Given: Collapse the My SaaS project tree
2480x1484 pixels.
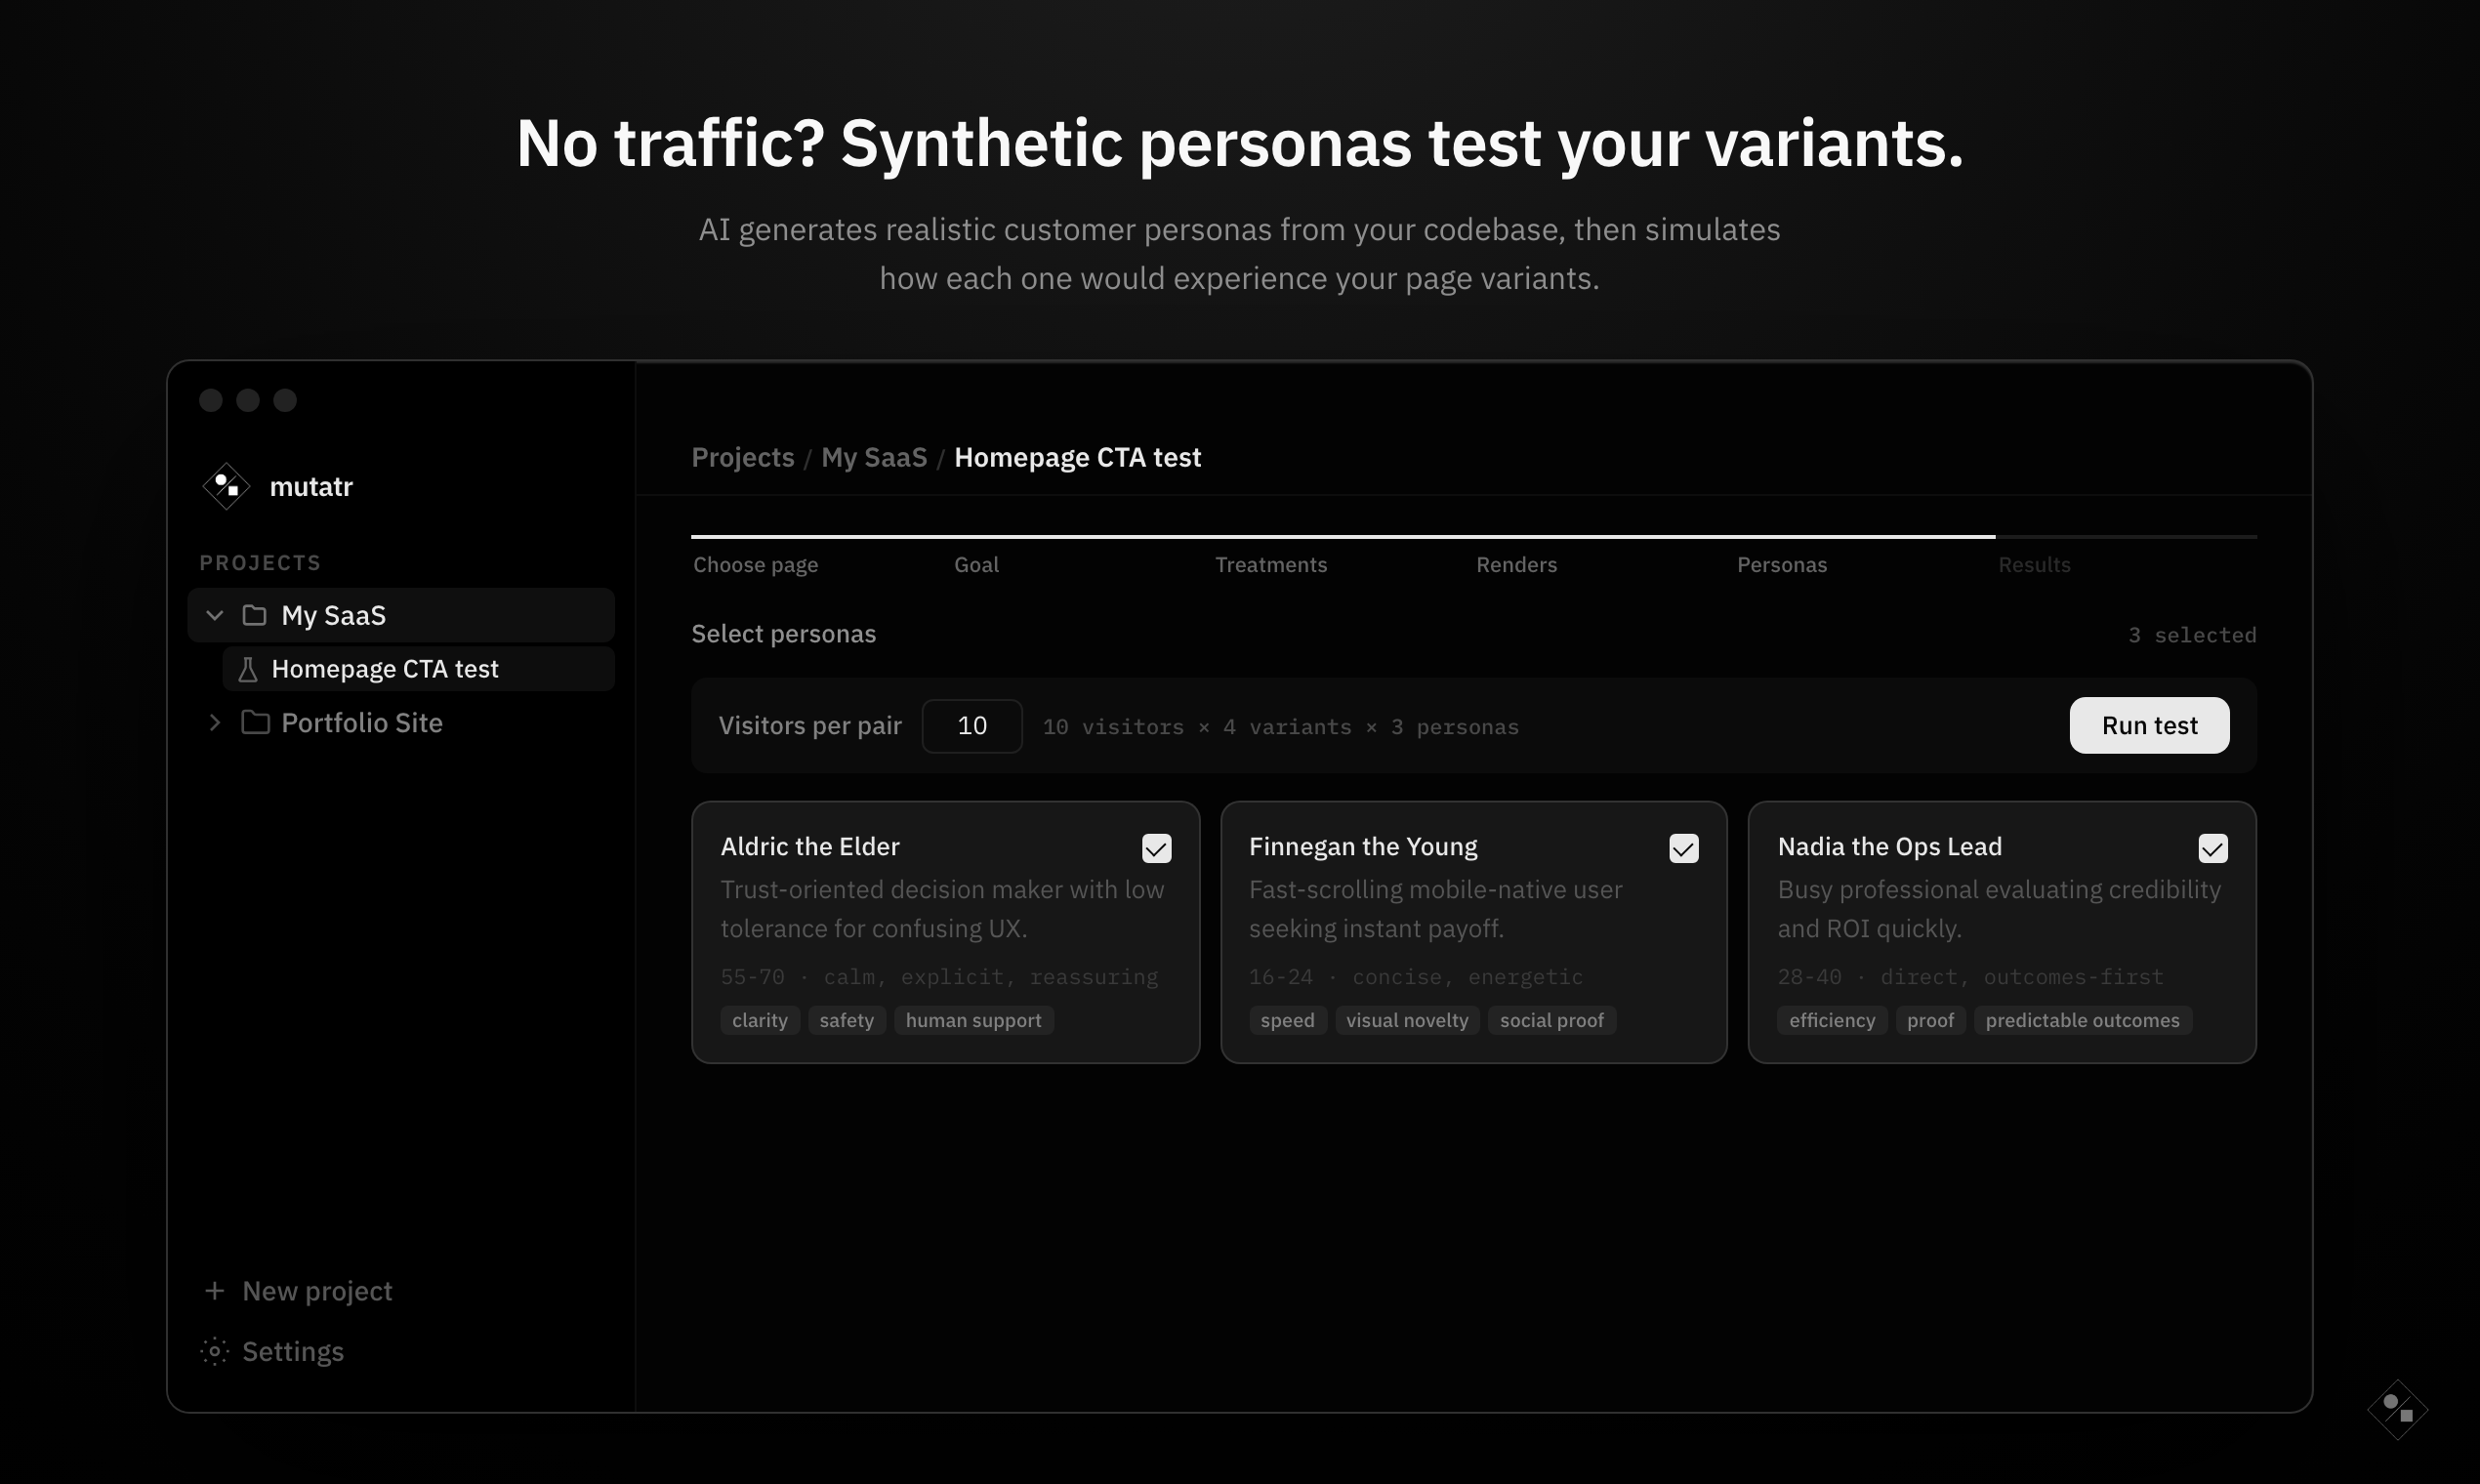Looking at the screenshot, I should coord(214,615).
